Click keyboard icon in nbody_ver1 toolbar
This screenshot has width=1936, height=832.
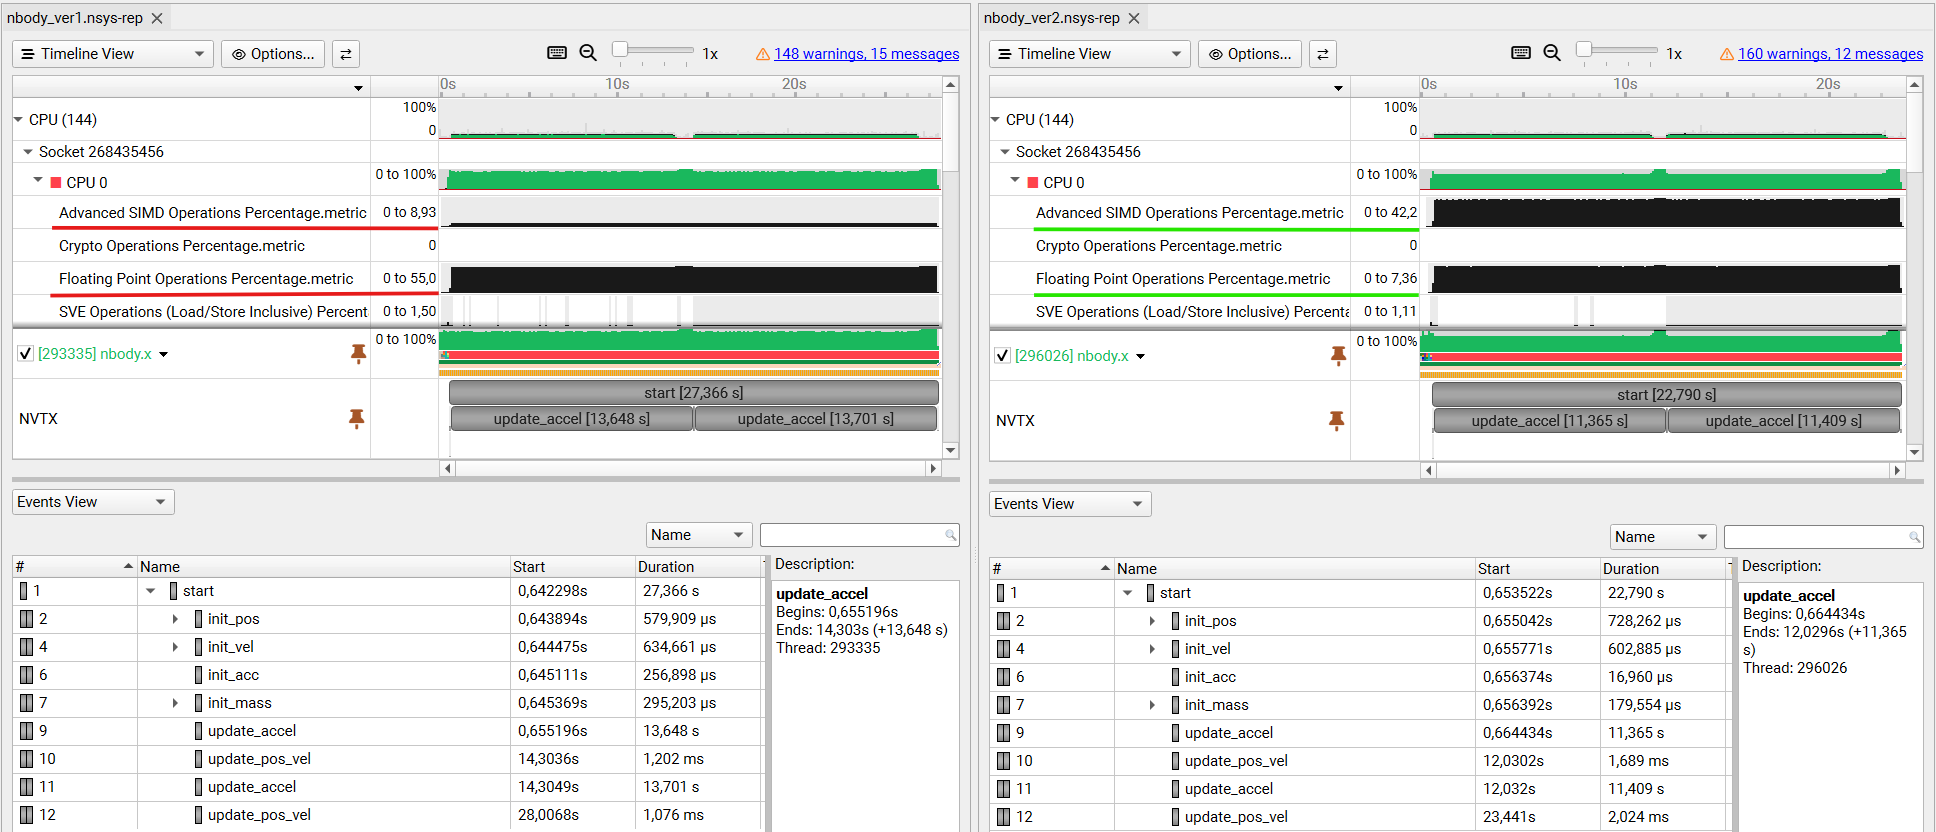click(x=557, y=53)
